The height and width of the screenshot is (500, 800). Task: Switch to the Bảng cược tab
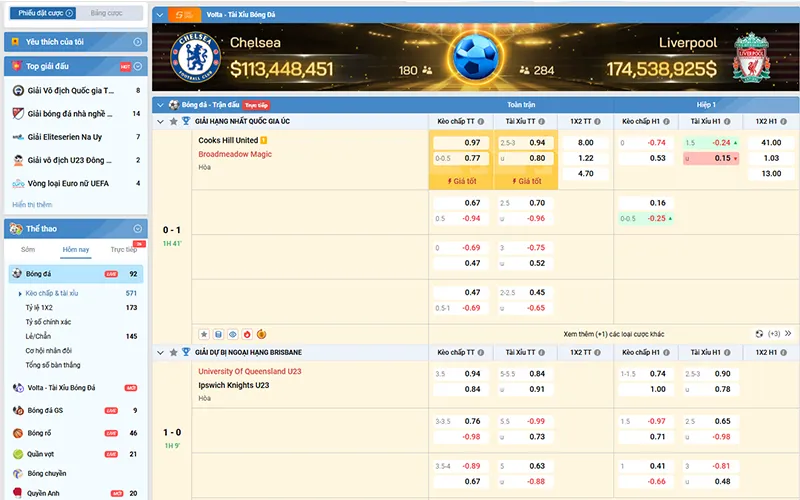107,13
